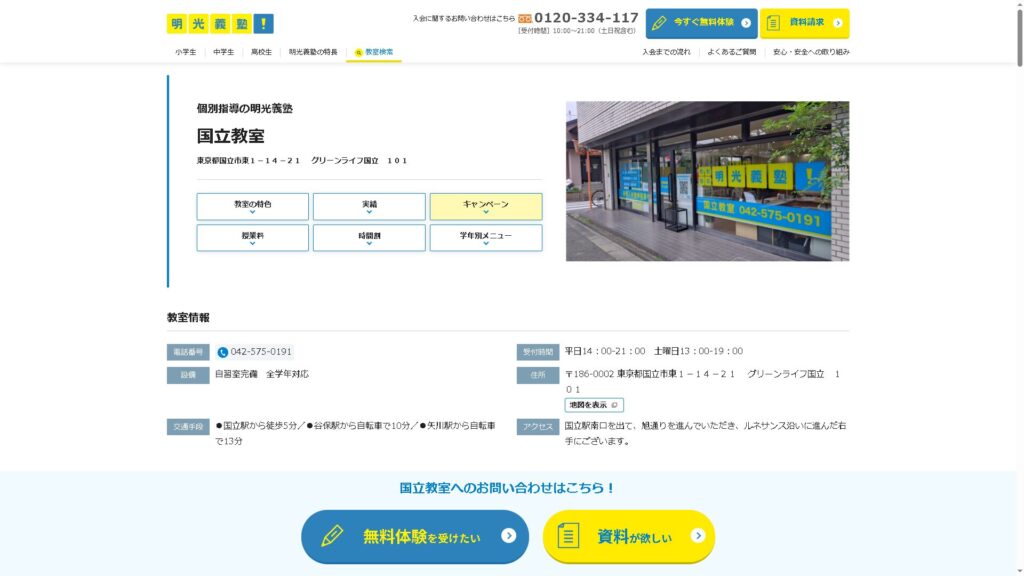
Task: Click the document icon on 資料が欲しい
Action: point(567,536)
